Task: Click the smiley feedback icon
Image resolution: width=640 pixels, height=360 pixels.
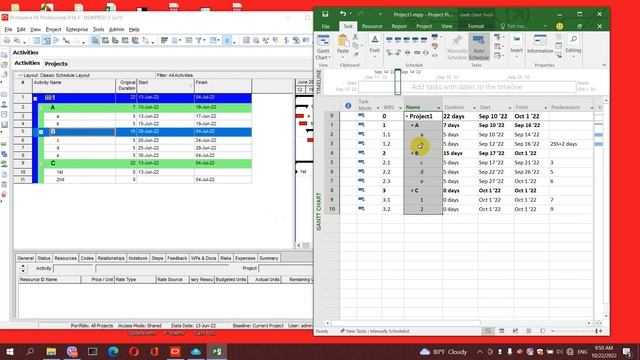Action: [x=560, y=26]
